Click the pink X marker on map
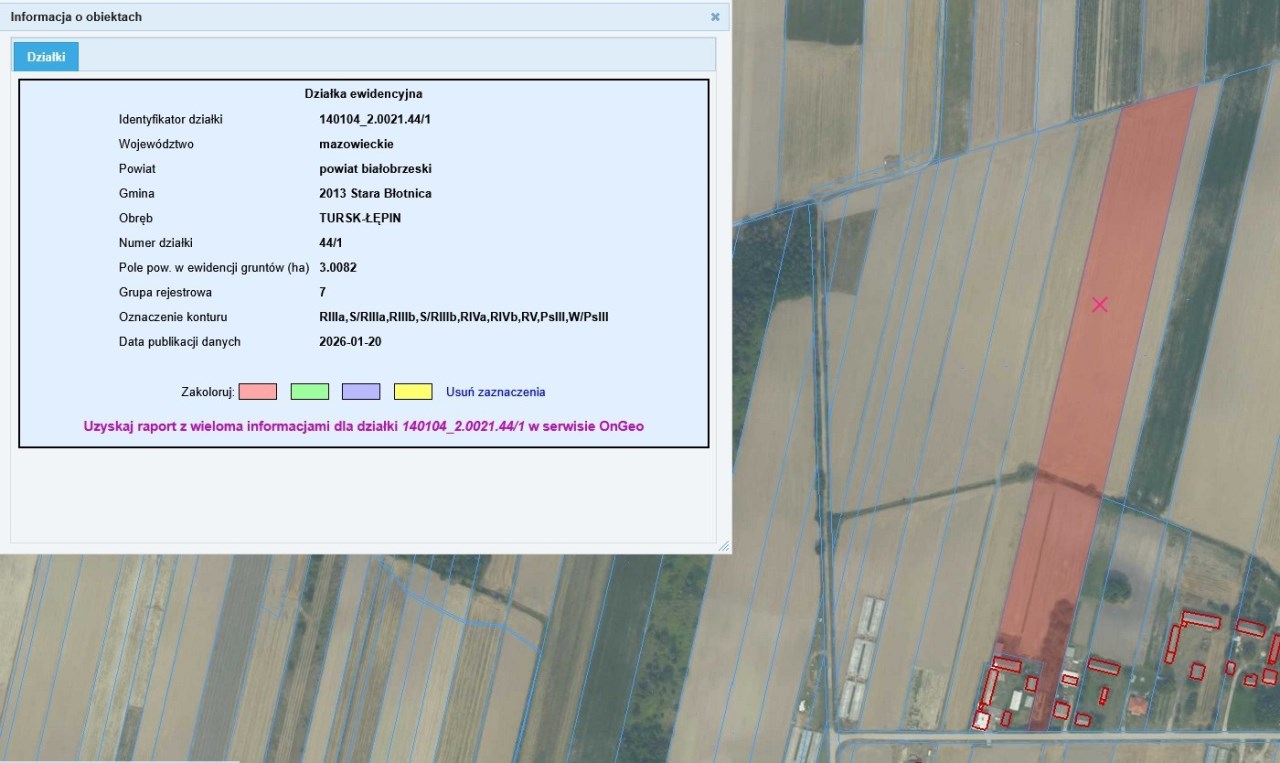 tap(1100, 305)
